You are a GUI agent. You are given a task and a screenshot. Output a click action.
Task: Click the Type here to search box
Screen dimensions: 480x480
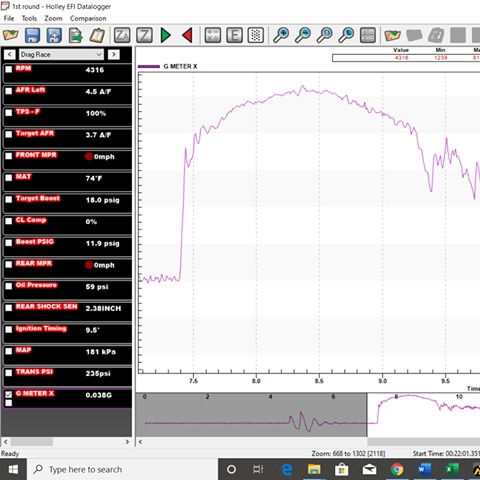(123, 469)
